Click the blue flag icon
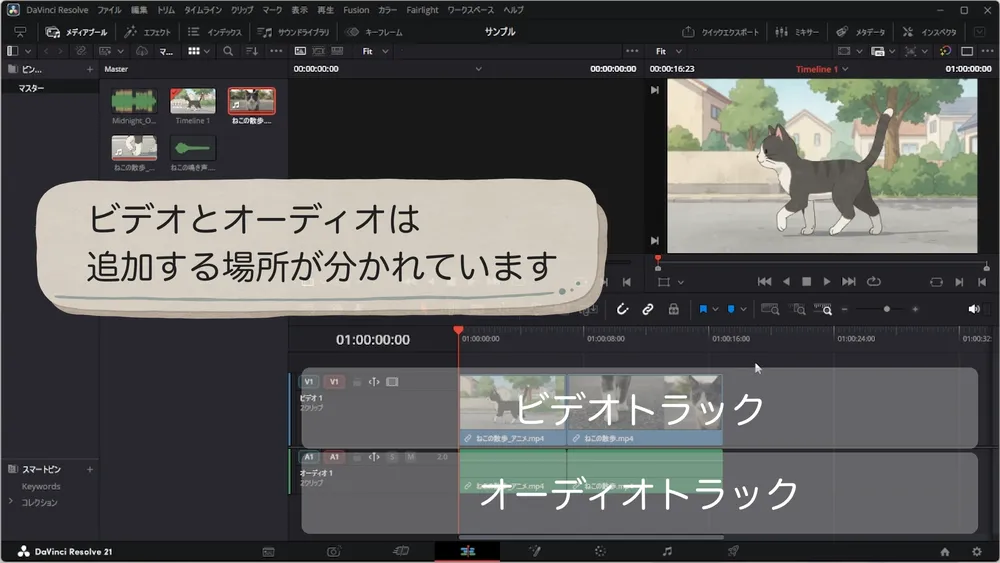The image size is (1000, 563). point(703,309)
